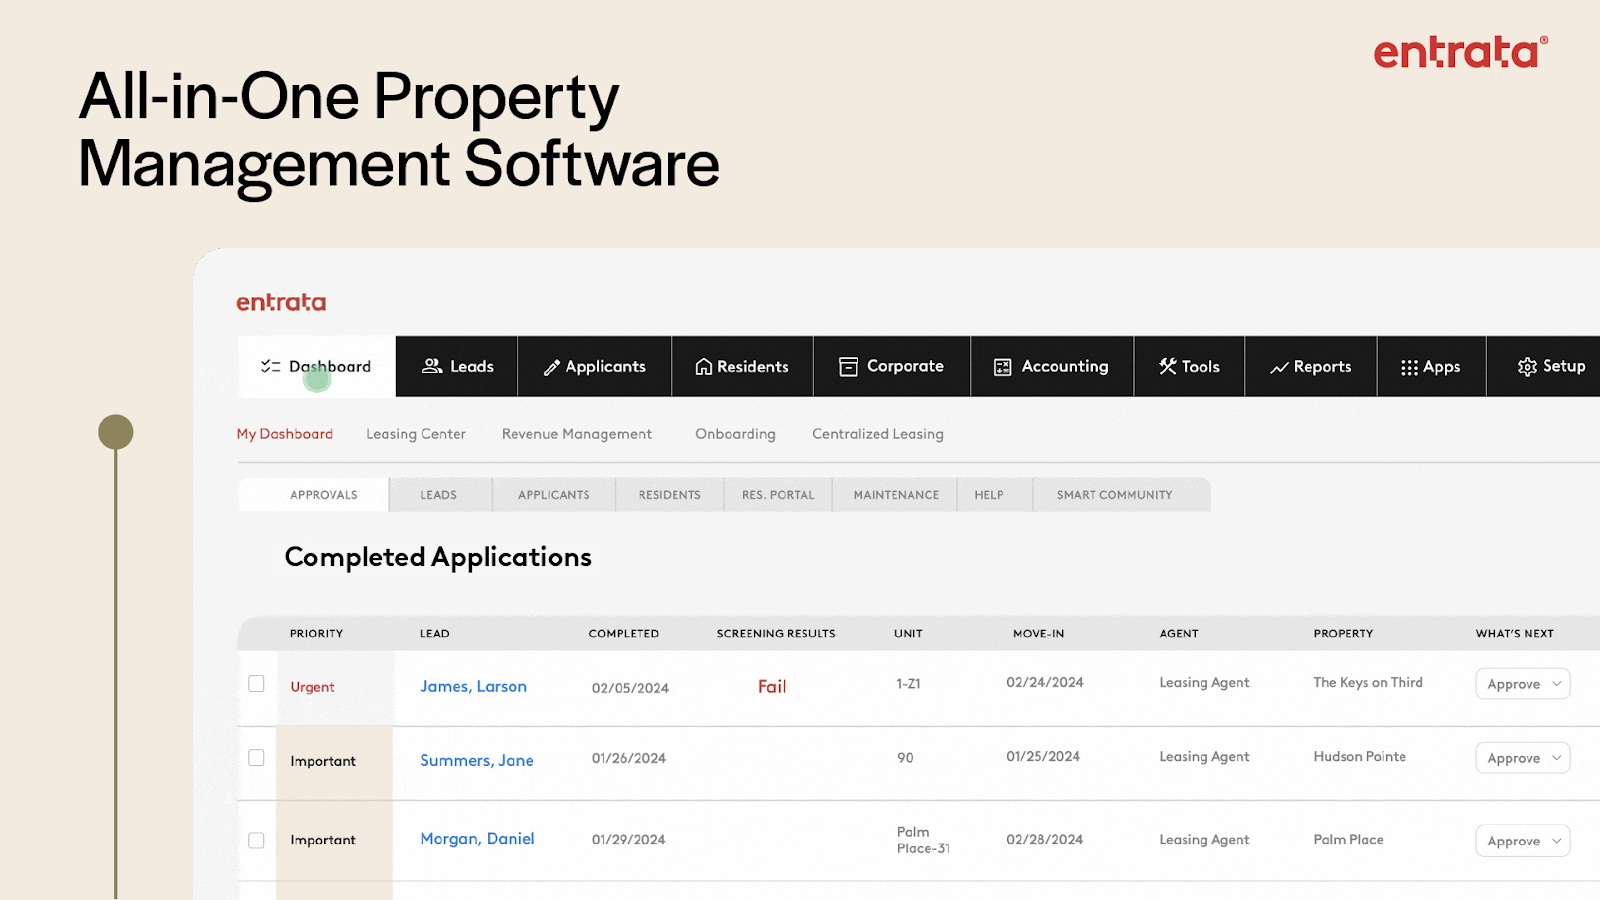The width and height of the screenshot is (1600, 900).
Task: Click the Dashboard checklist icon
Action: [x=270, y=366]
